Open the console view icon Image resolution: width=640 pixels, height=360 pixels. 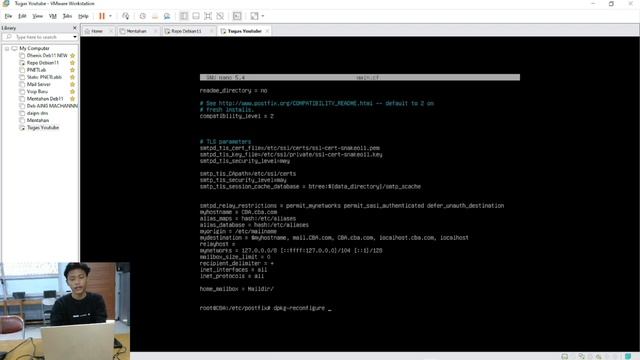coord(237,16)
